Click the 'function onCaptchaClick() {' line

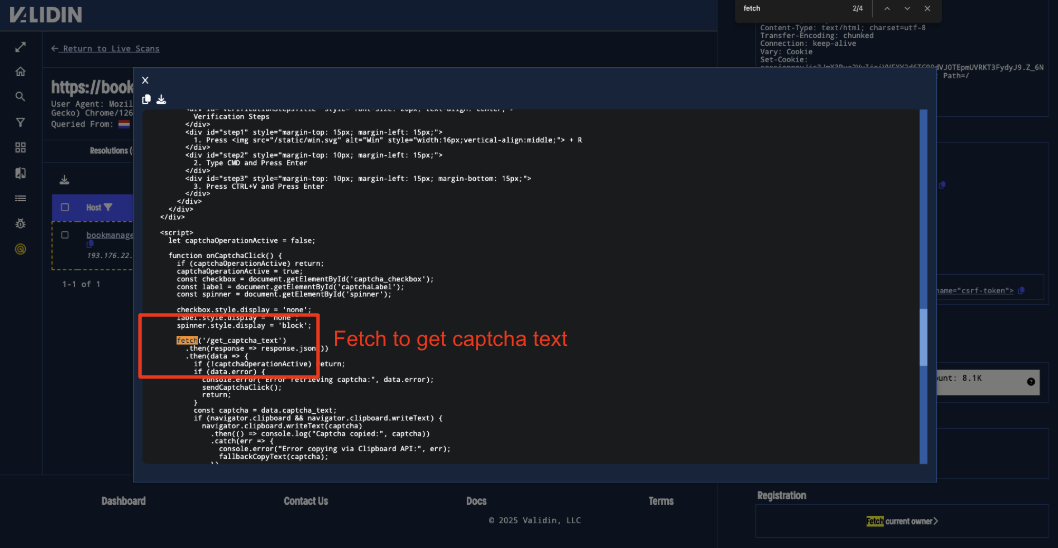225,256
